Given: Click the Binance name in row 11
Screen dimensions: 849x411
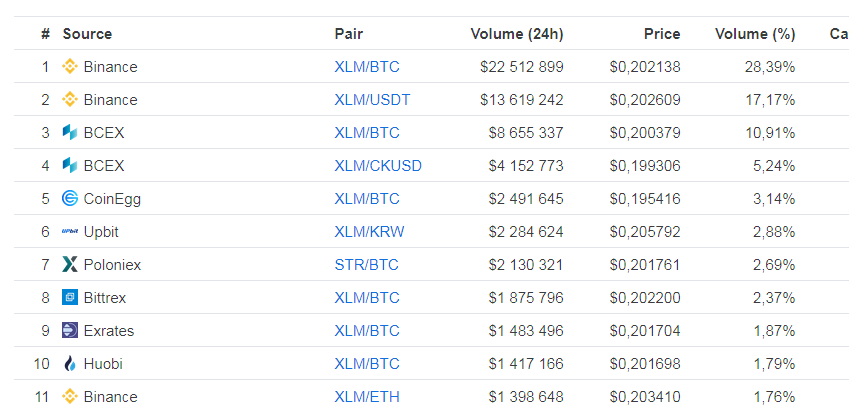Looking at the screenshot, I should (x=110, y=397).
